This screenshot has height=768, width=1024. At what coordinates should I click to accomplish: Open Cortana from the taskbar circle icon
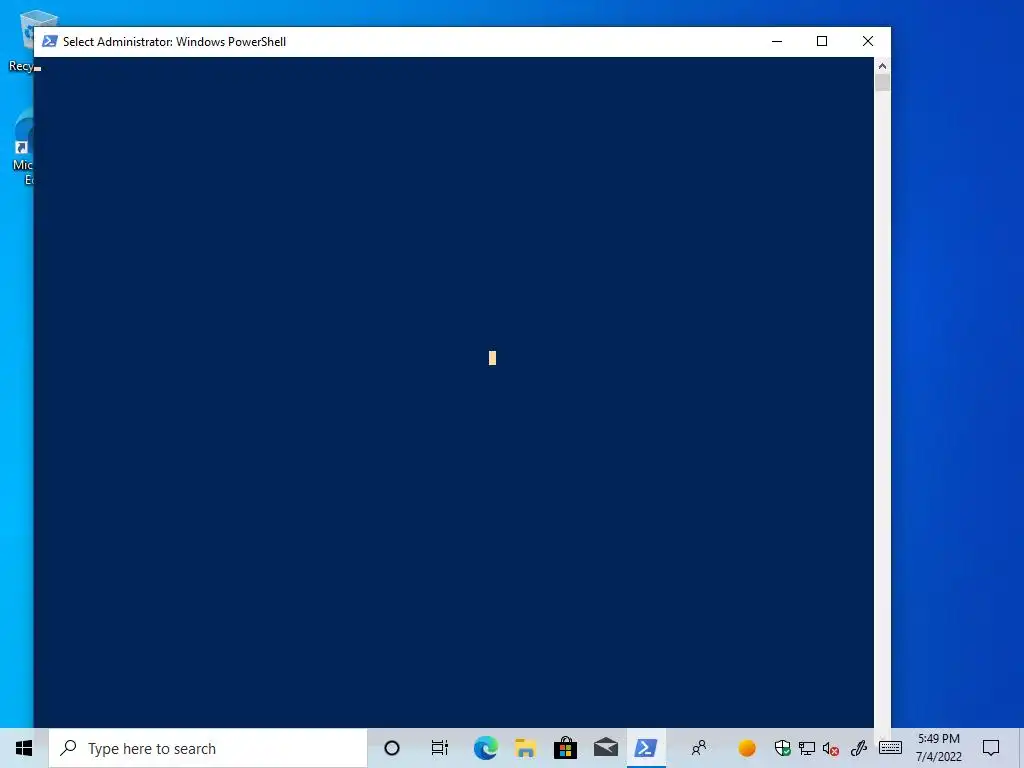click(392, 748)
